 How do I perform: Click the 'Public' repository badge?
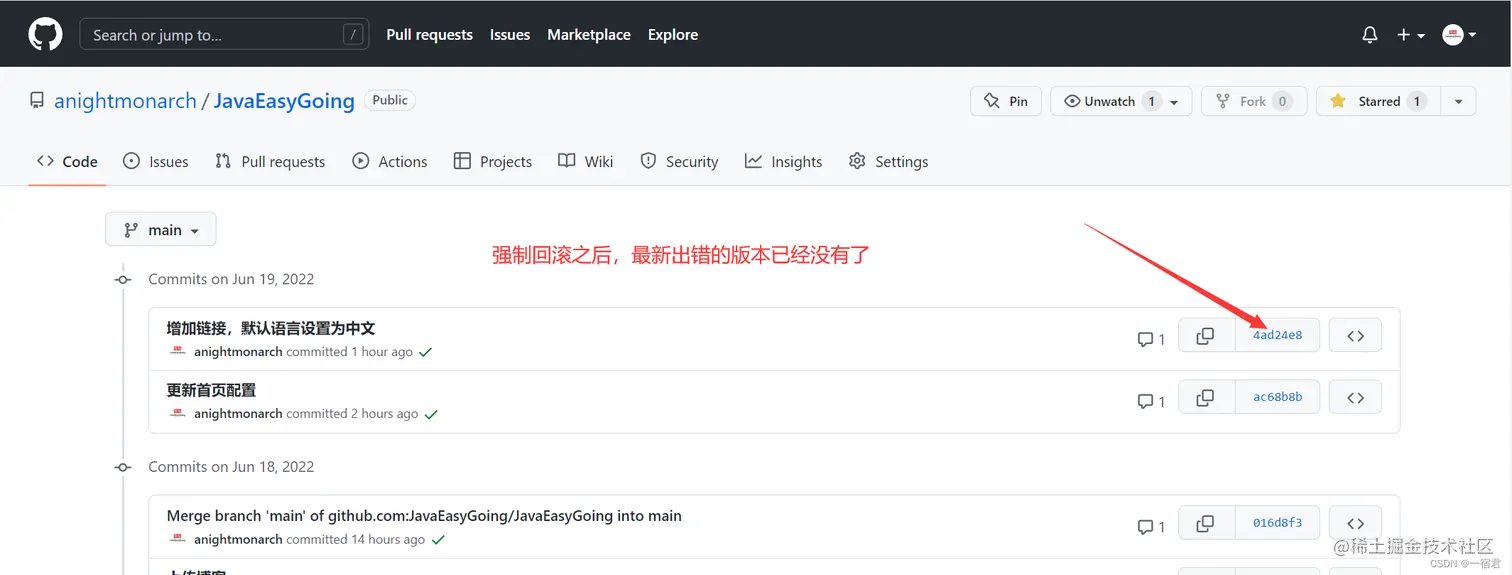[390, 100]
